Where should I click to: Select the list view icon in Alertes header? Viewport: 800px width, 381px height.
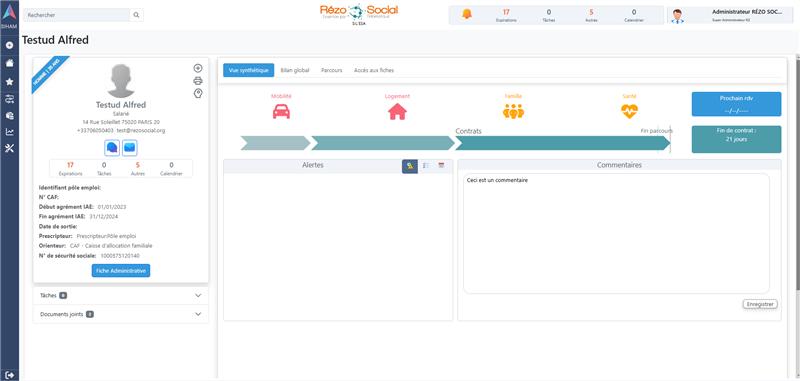pos(426,165)
